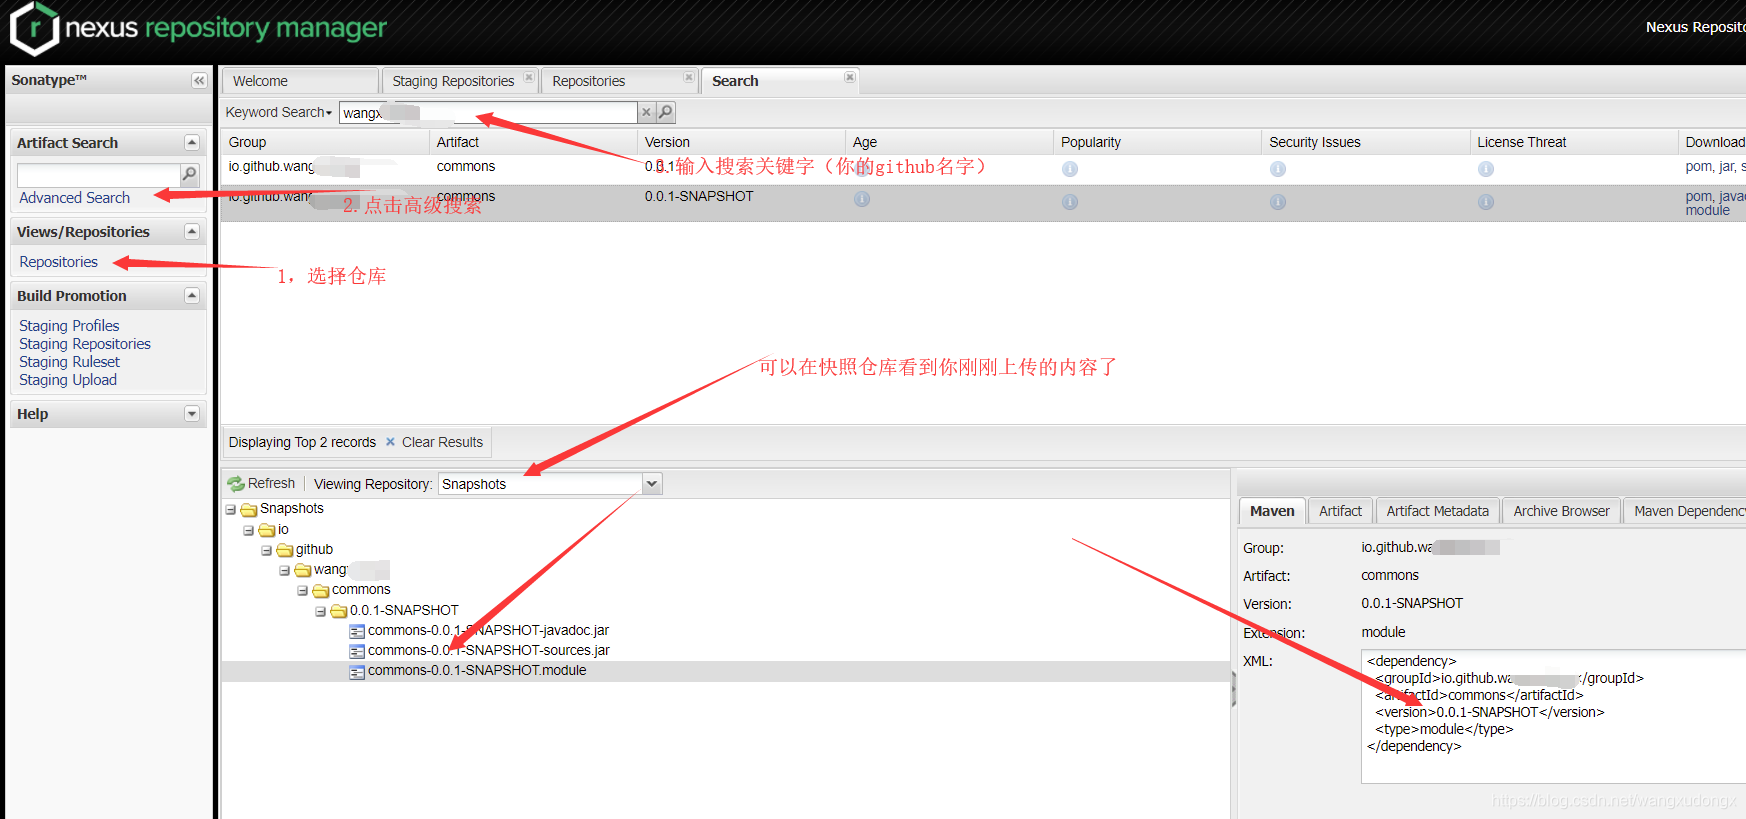Select commons-0.0.1-SNAPSHOT-sources.jar file
The height and width of the screenshot is (819, 1746).
coord(488,651)
